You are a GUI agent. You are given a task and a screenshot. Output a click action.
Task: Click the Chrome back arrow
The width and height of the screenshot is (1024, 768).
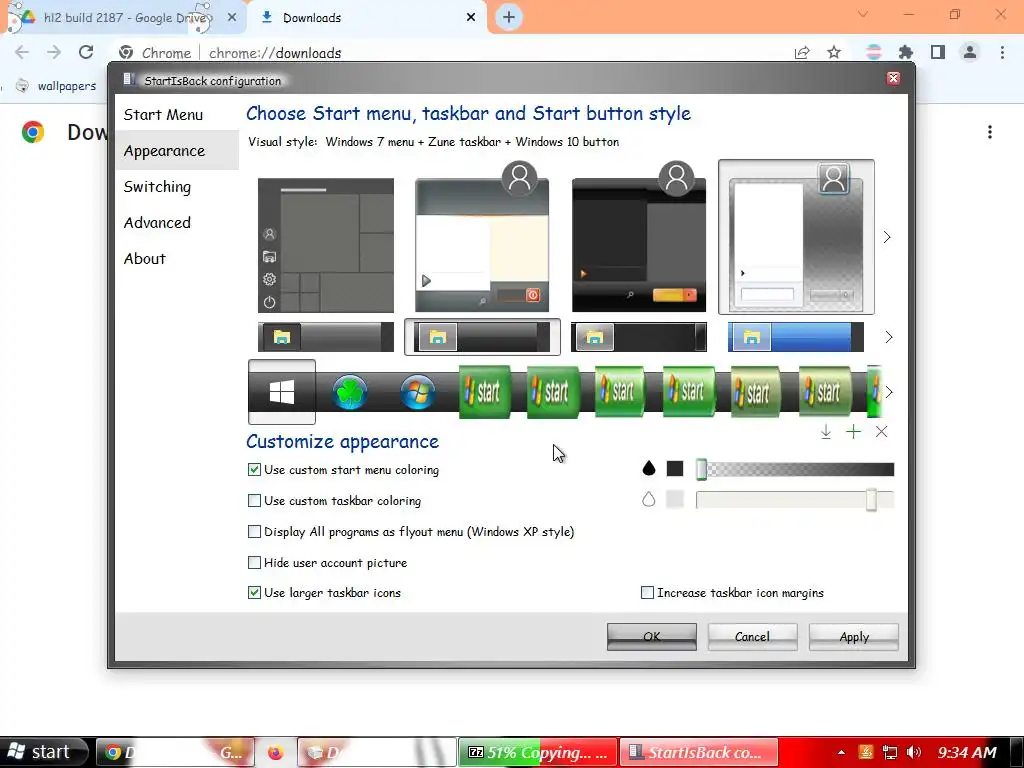coord(22,52)
